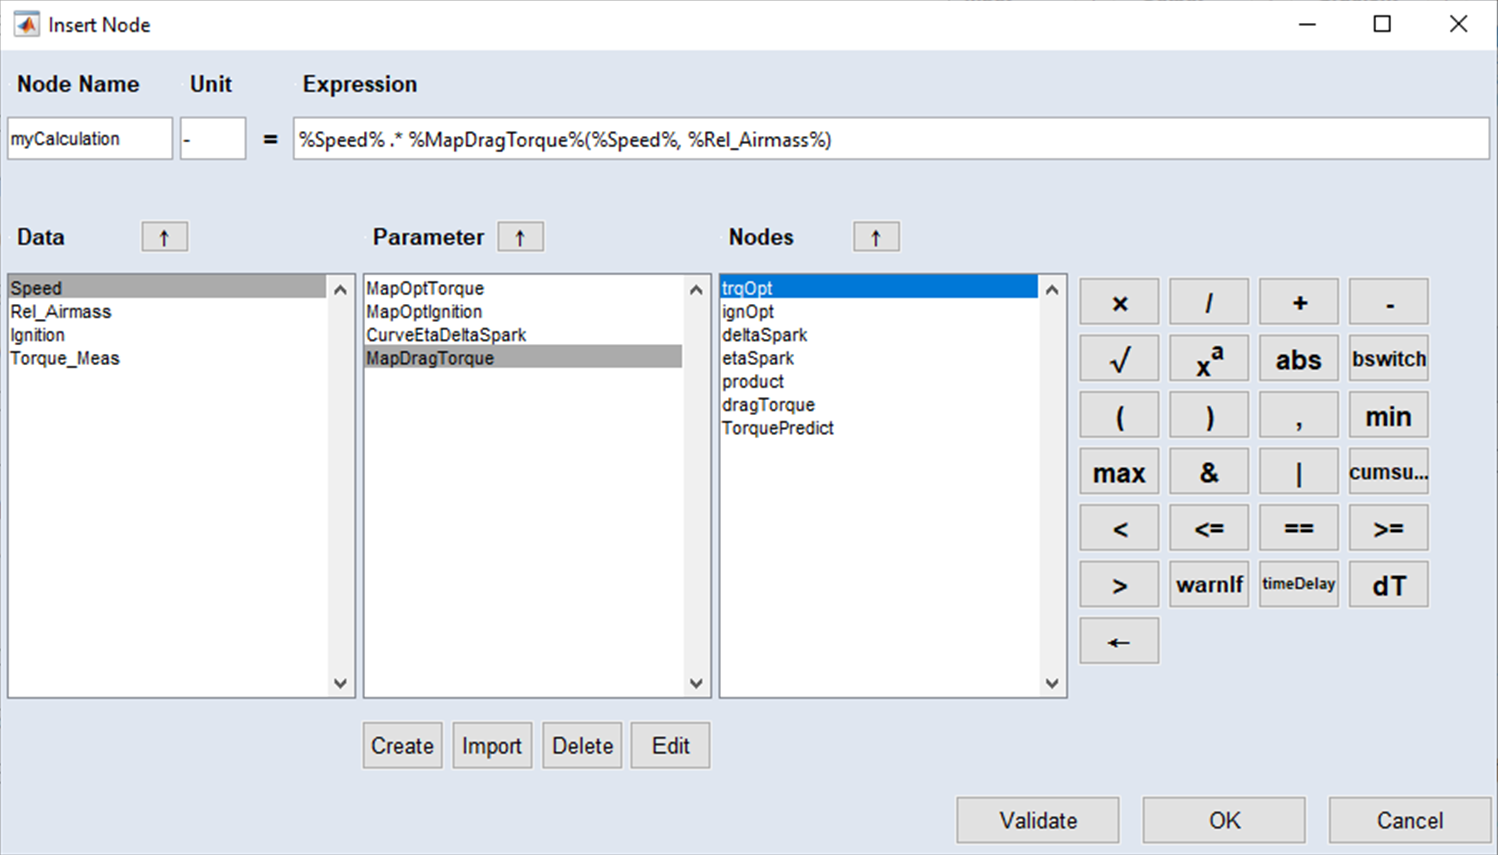1498x855 pixels.
Task: Select CurveEtaDeltaSpark parameter
Action: pos(523,335)
